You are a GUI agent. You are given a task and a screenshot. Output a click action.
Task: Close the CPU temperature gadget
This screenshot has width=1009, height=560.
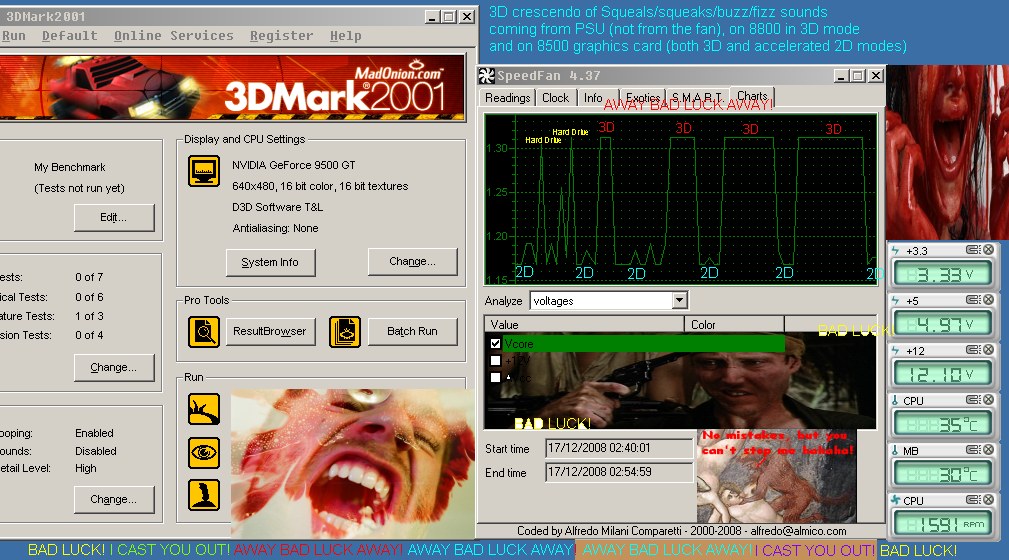[988, 400]
